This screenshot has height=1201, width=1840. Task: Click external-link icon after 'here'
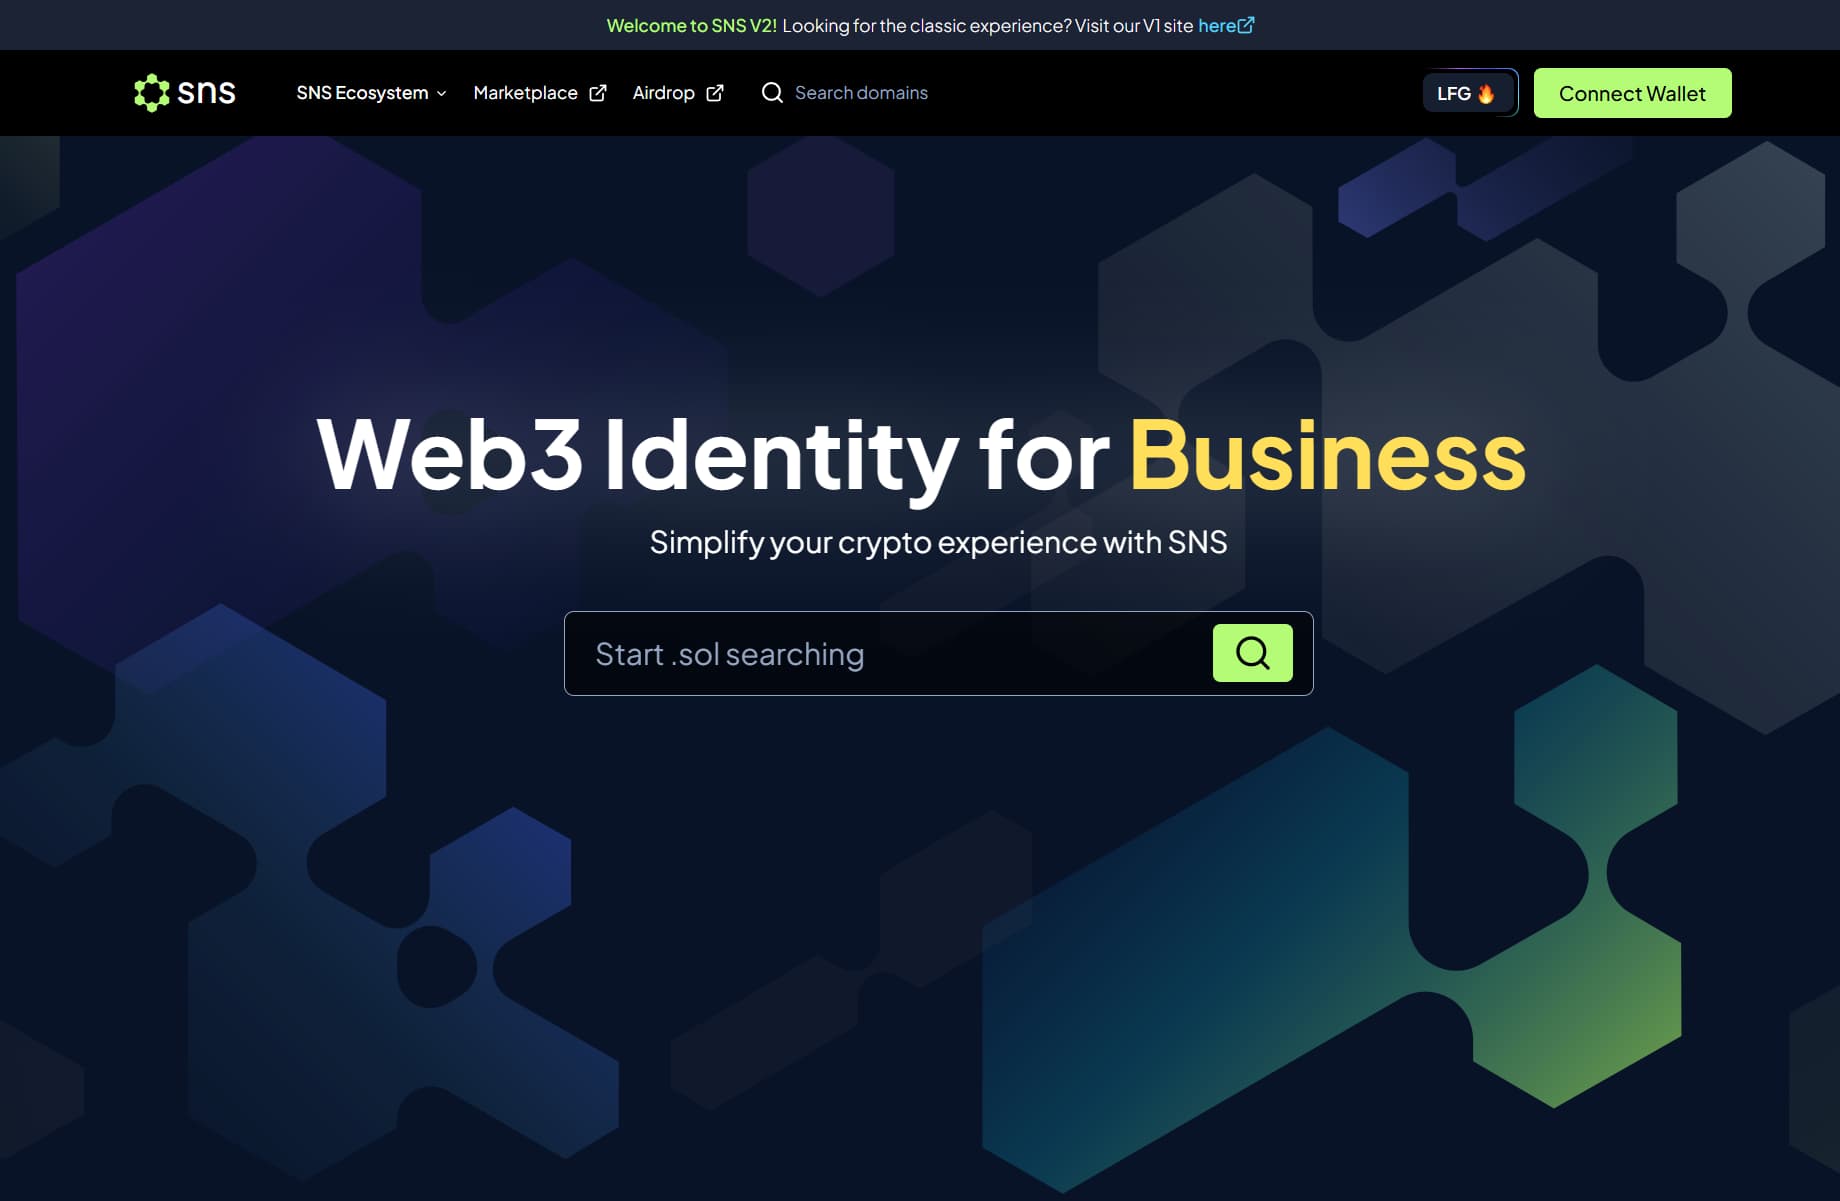pos(1247,25)
